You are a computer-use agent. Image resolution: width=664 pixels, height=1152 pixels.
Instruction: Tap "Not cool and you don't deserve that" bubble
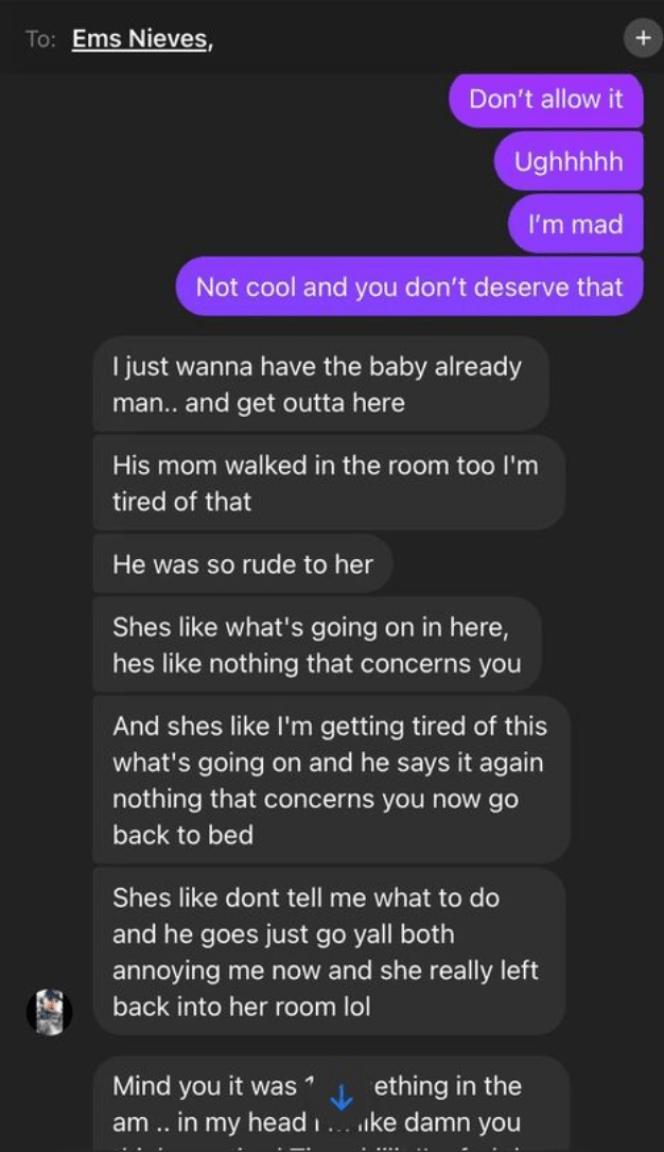click(x=409, y=287)
